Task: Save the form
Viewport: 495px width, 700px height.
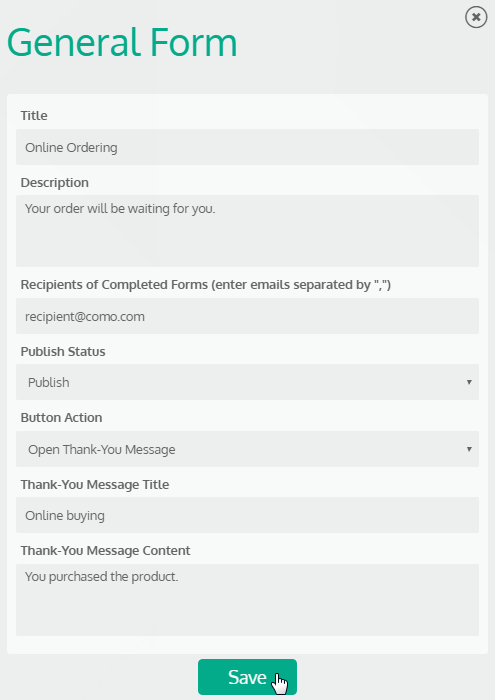Action: 247,677
